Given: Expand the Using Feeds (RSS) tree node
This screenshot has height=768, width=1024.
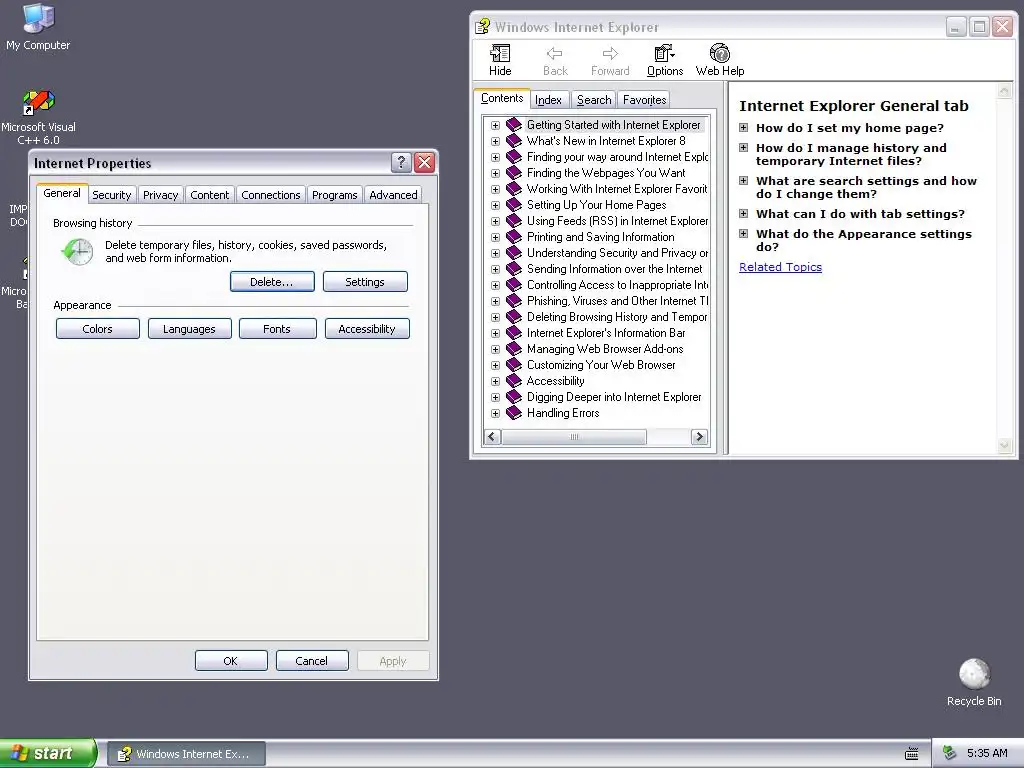Looking at the screenshot, I should tap(495, 221).
